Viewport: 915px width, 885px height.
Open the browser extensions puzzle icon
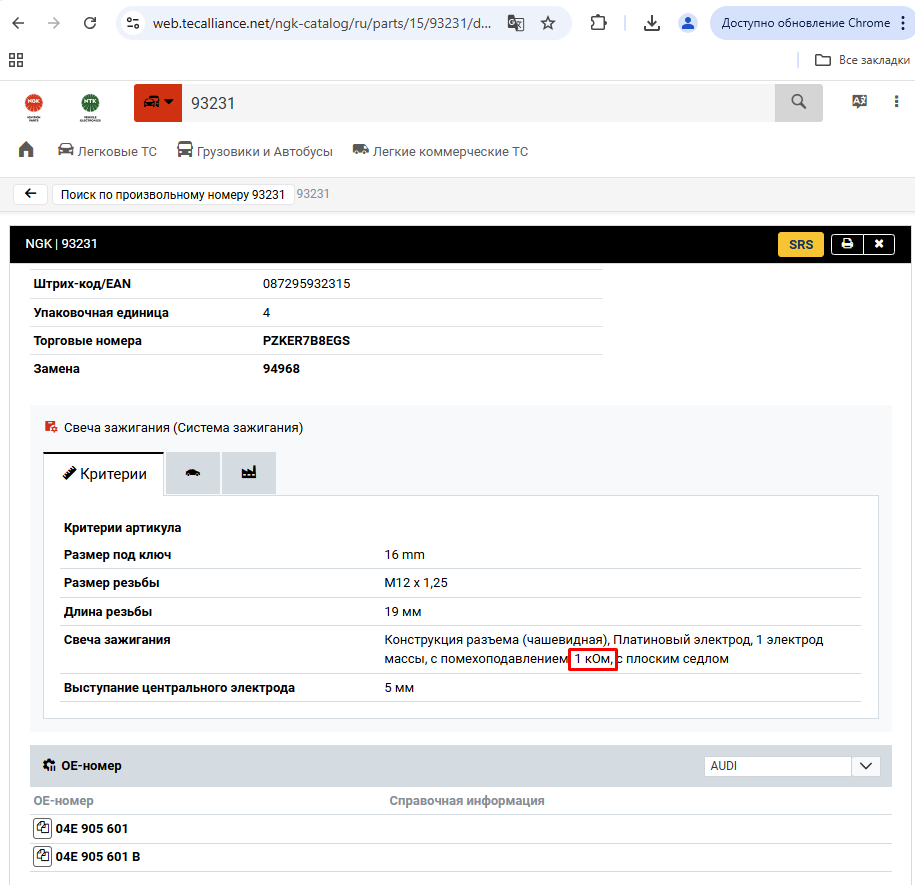598,23
